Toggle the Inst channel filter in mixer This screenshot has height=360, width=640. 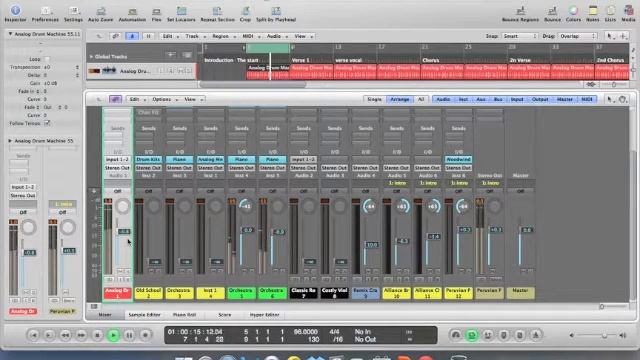coord(463,99)
